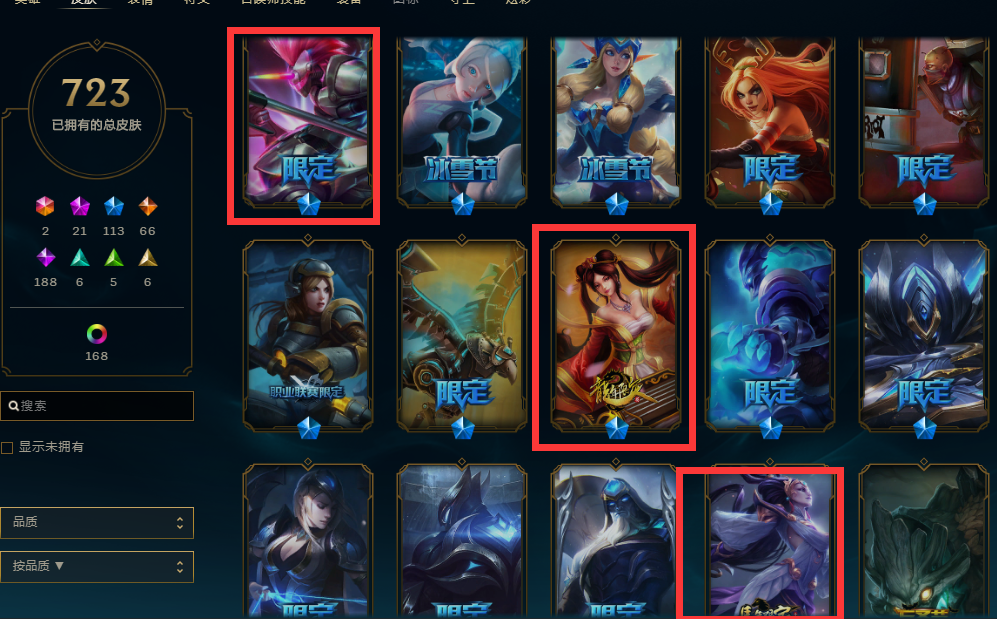Open the pink-haired armored 限定 skin card
The width and height of the screenshot is (997, 619).
pyautogui.click(x=308, y=122)
